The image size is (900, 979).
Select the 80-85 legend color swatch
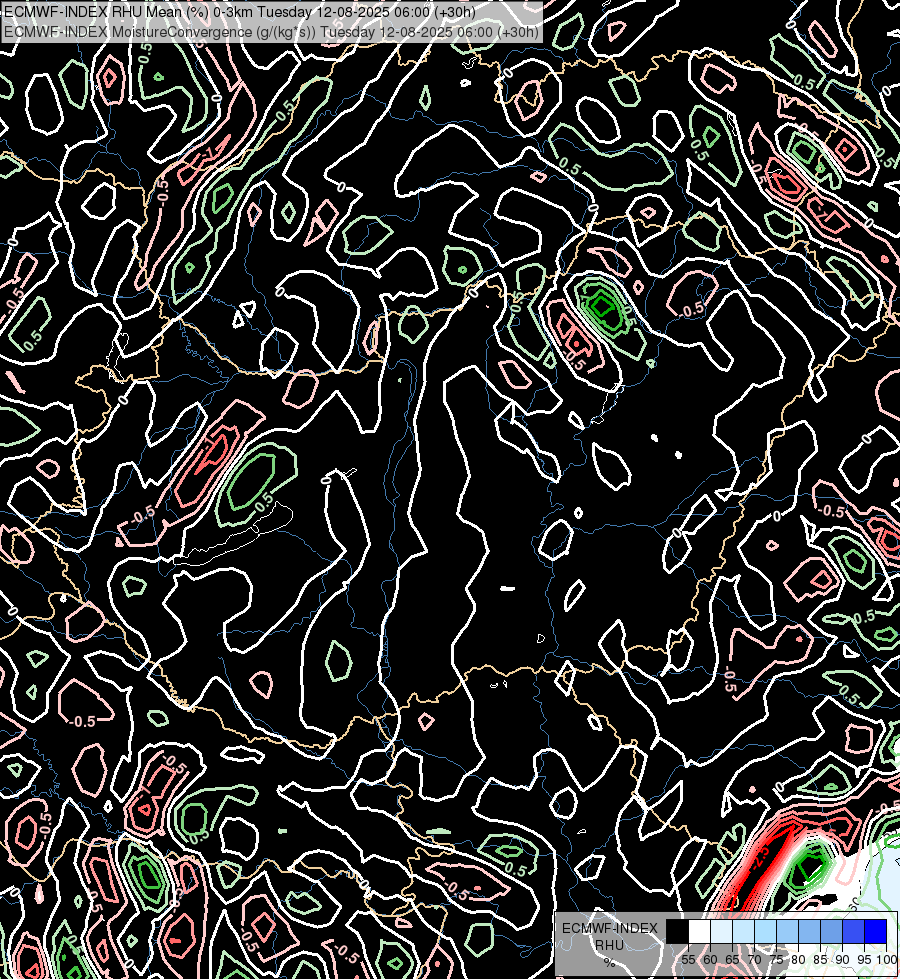coord(809,931)
